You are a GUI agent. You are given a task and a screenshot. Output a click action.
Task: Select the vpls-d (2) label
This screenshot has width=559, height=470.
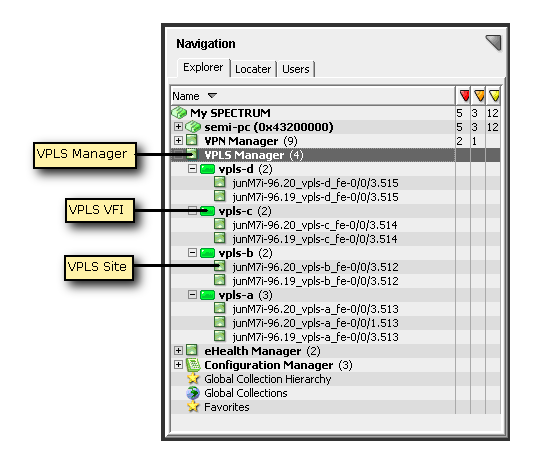tap(246, 169)
